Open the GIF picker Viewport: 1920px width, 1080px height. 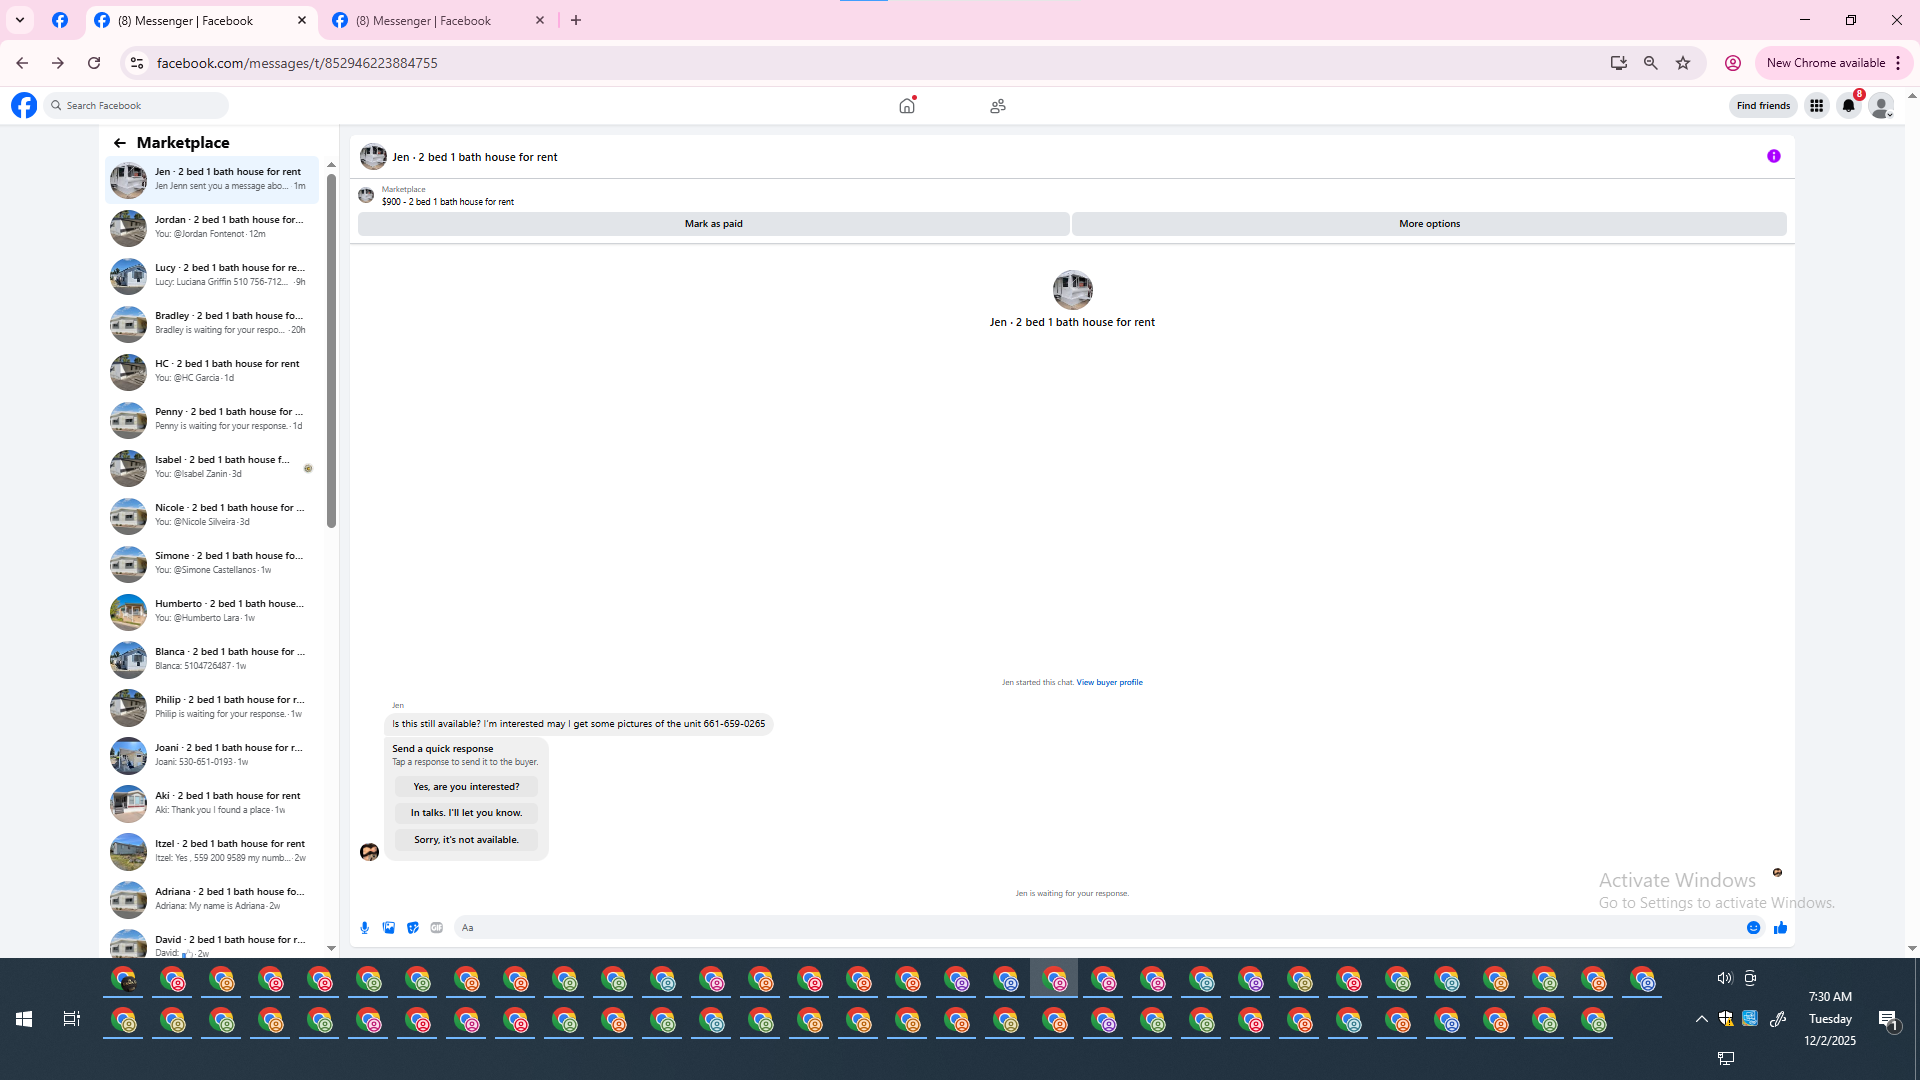(x=437, y=928)
